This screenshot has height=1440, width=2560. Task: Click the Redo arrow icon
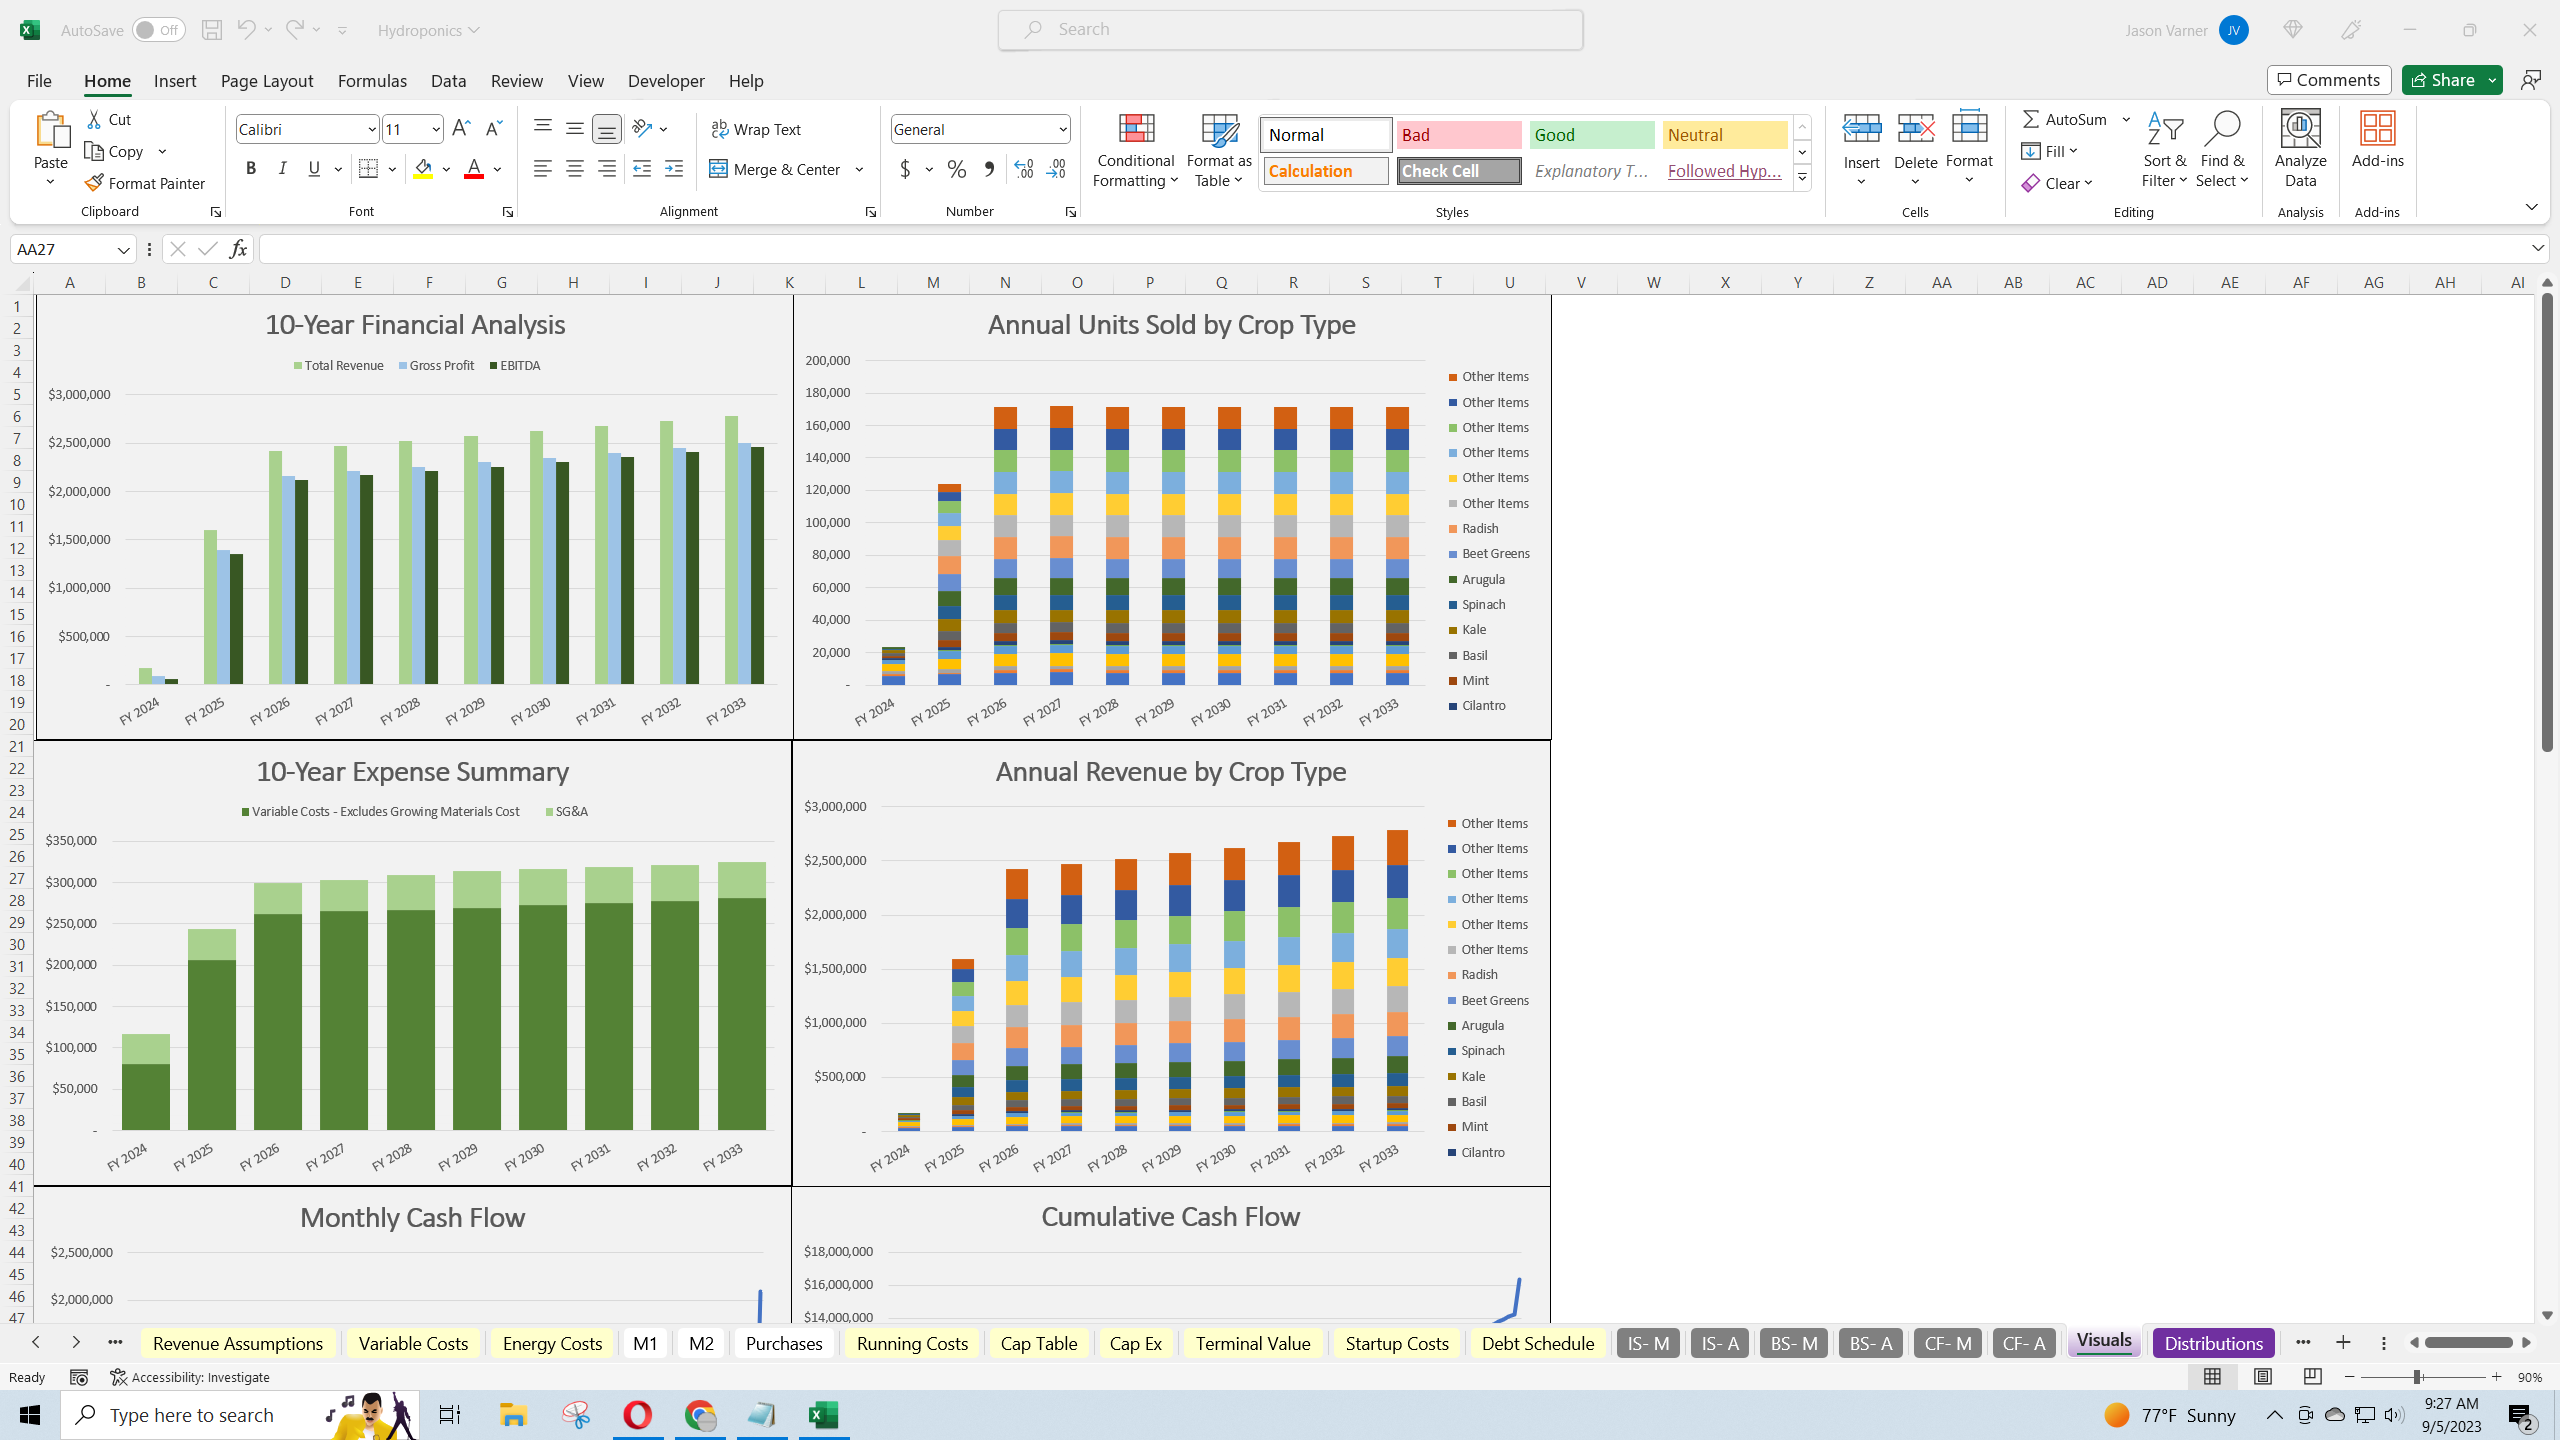click(294, 30)
